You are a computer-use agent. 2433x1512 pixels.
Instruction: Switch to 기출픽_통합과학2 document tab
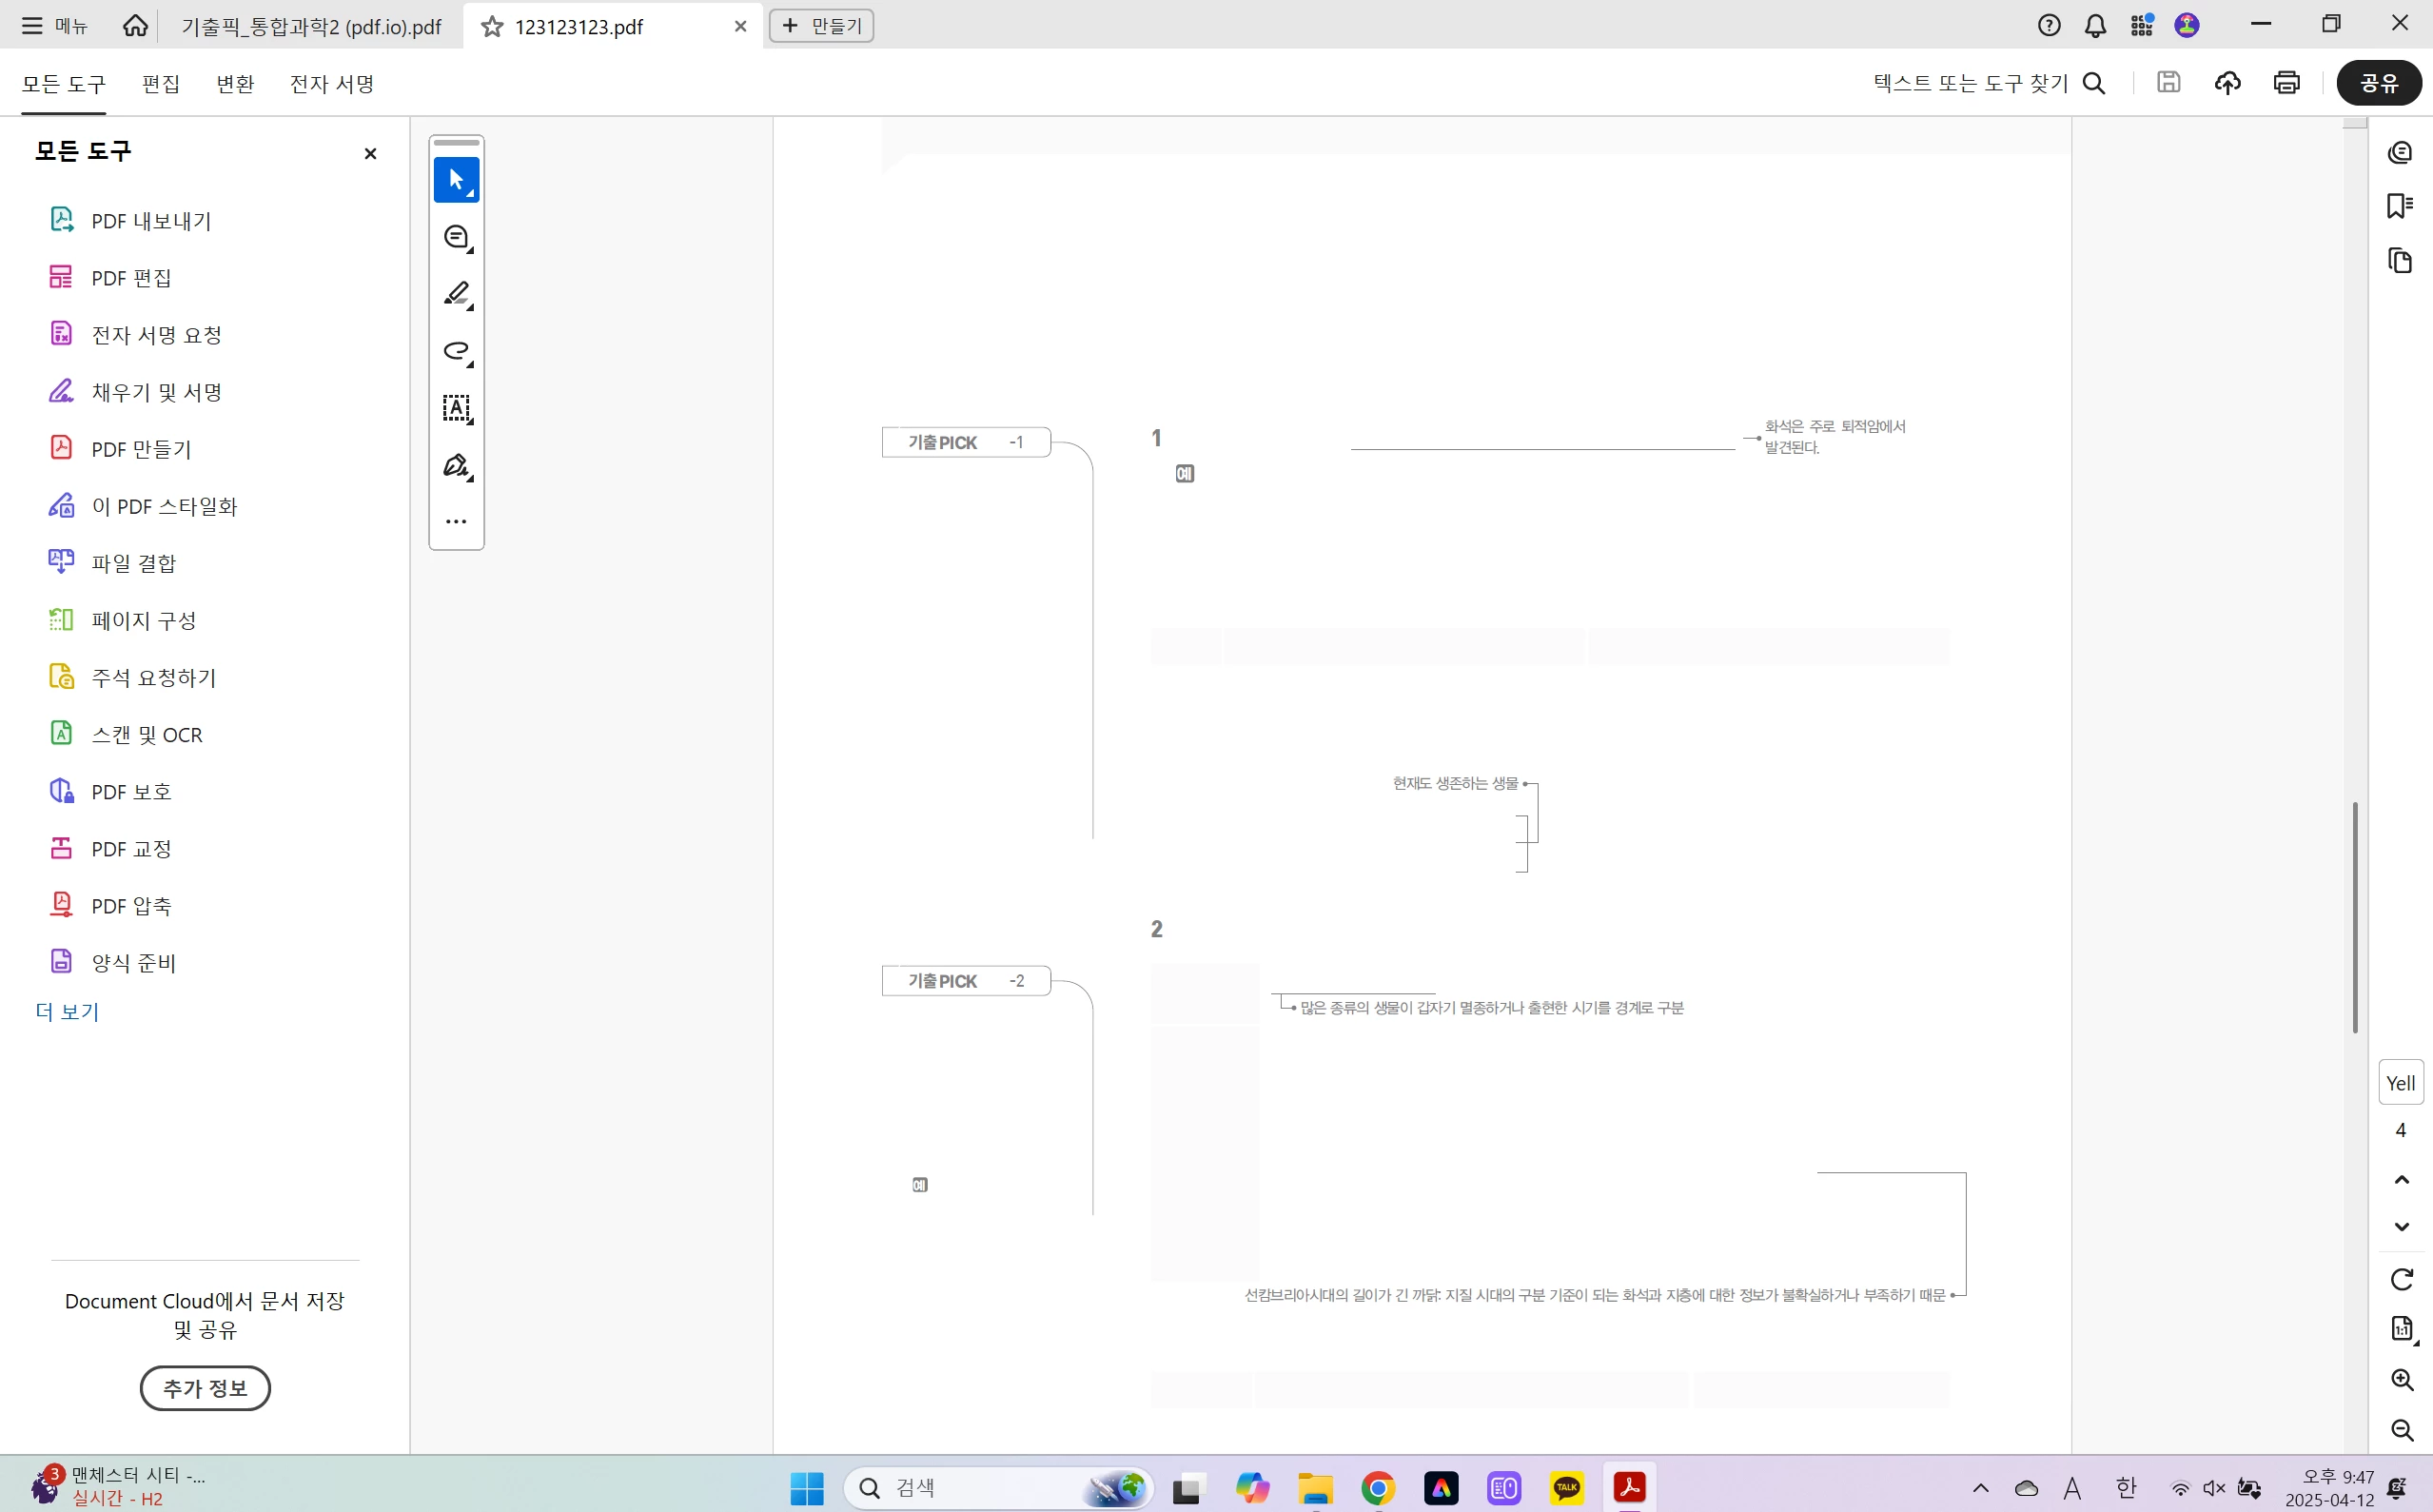point(311,27)
